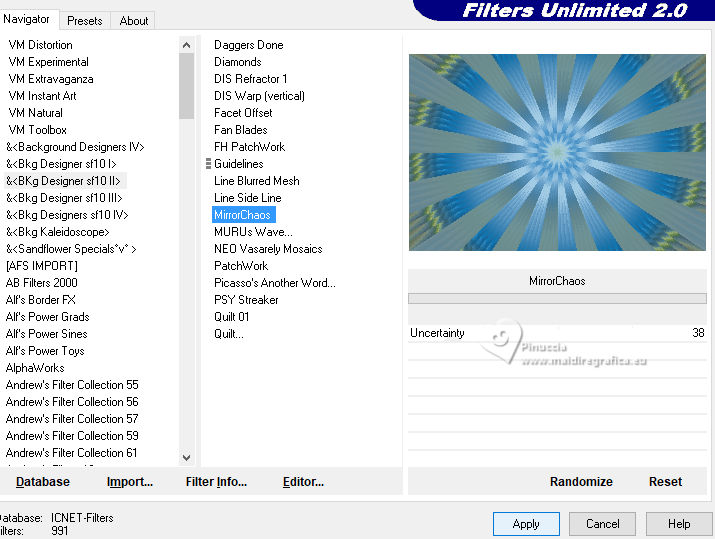Choose the MURUs Wave... filter

point(254,232)
